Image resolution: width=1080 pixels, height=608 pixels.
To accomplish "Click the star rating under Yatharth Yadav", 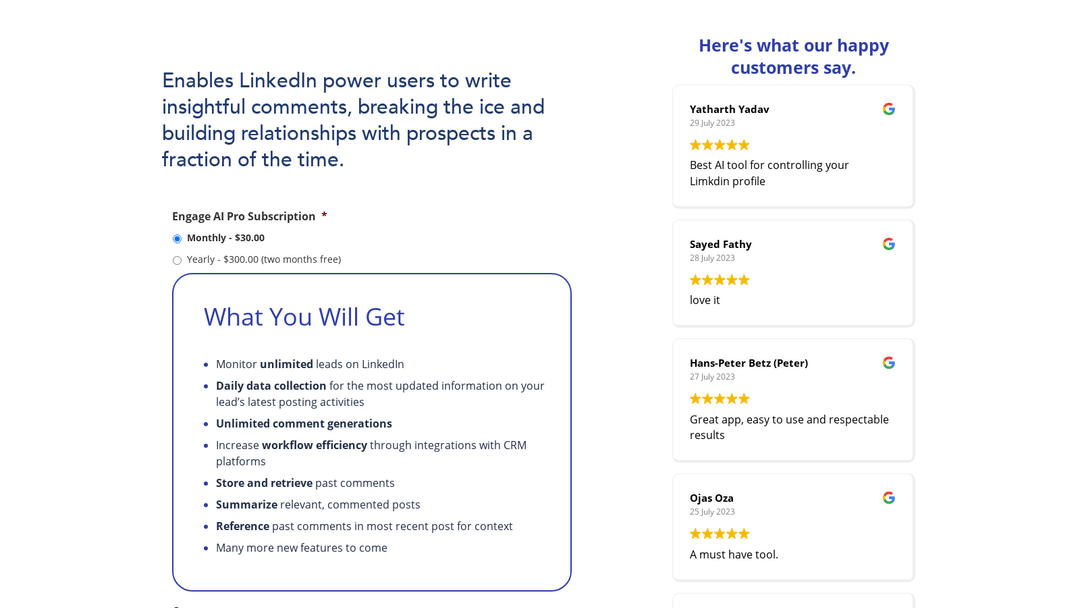I will (x=719, y=145).
